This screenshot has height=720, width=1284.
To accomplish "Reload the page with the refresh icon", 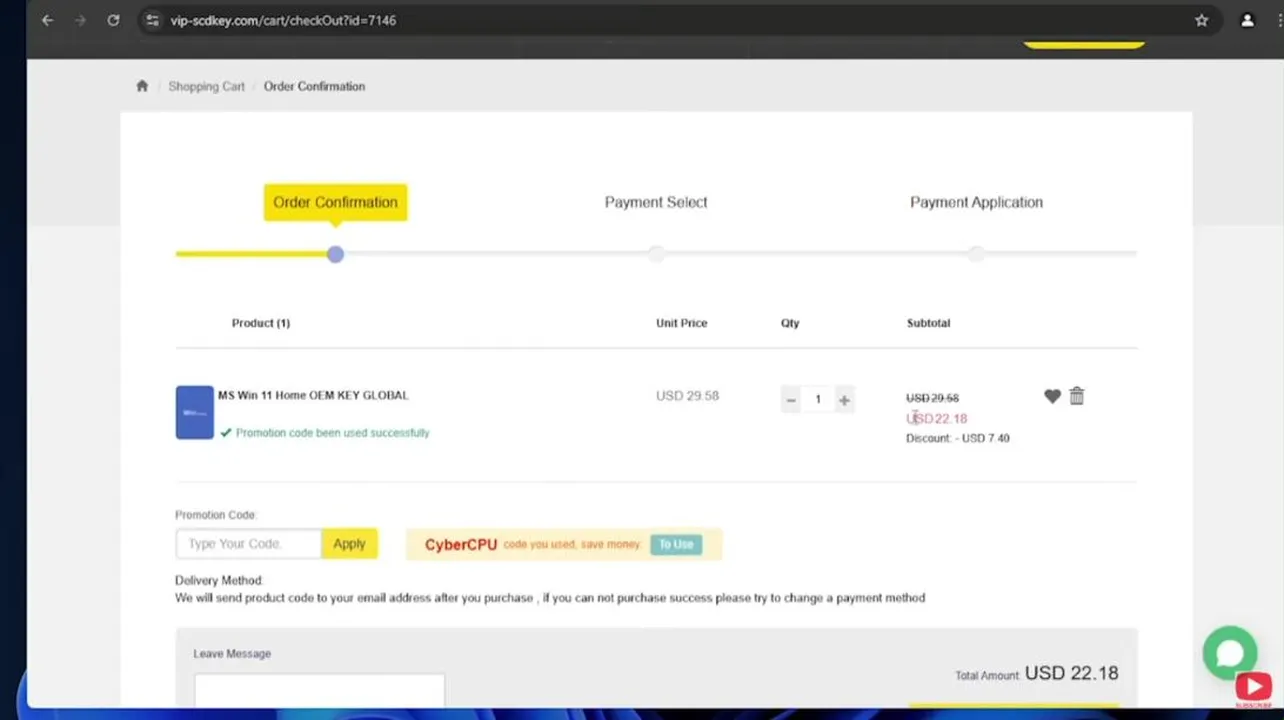I will click(x=113, y=20).
